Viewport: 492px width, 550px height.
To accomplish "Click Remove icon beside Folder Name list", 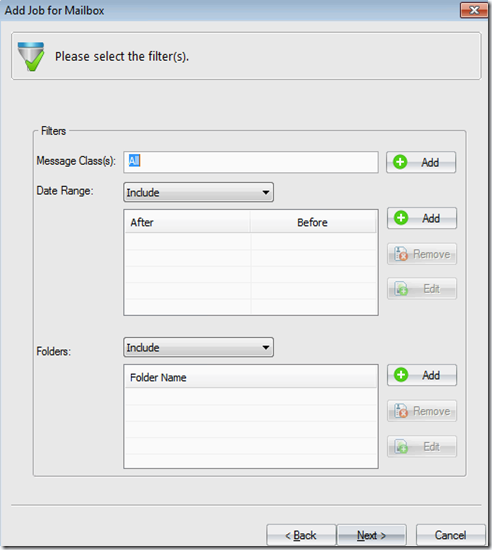I will 401,411.
